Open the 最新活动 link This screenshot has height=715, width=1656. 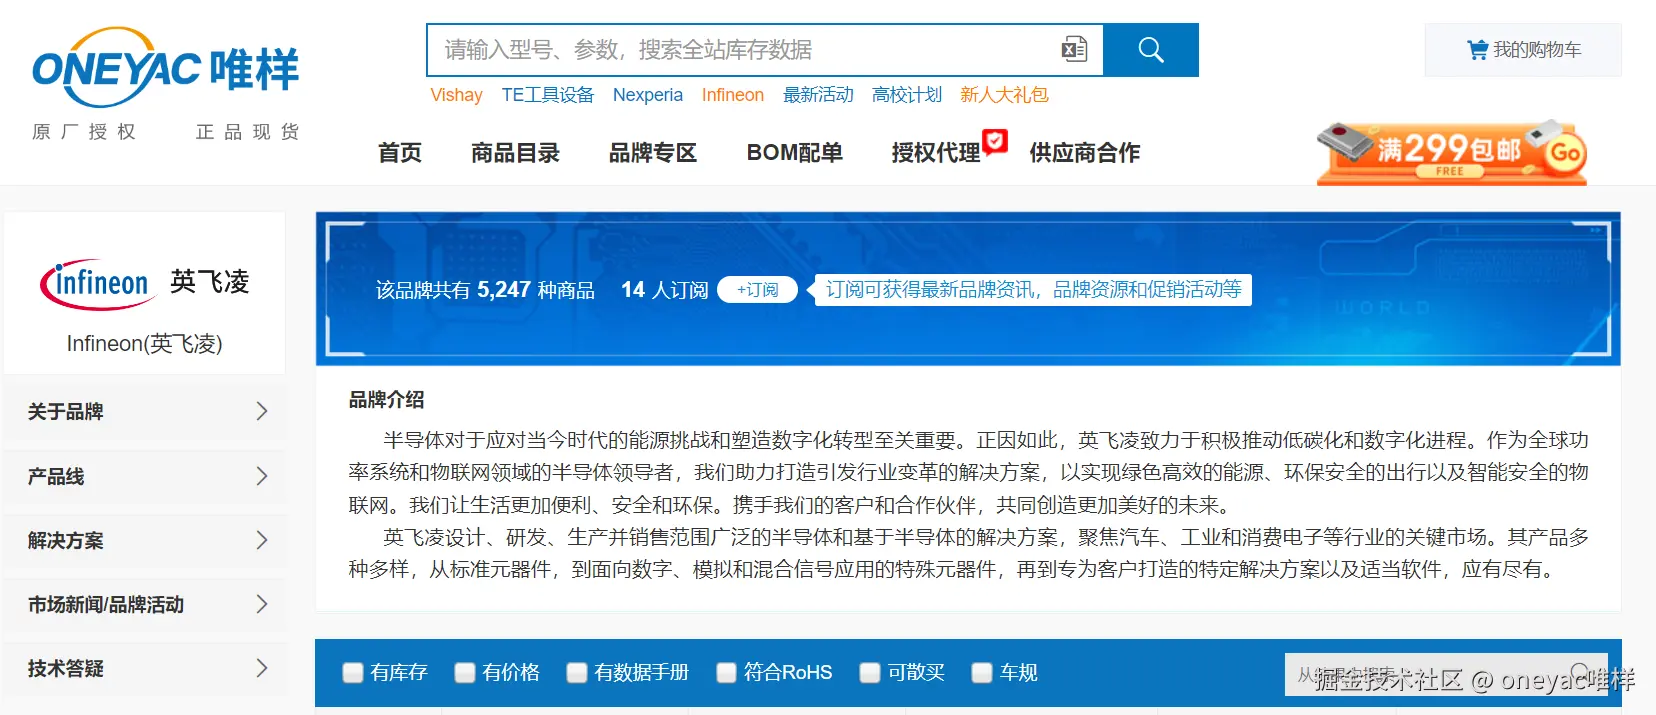click(x=818, y=95)
